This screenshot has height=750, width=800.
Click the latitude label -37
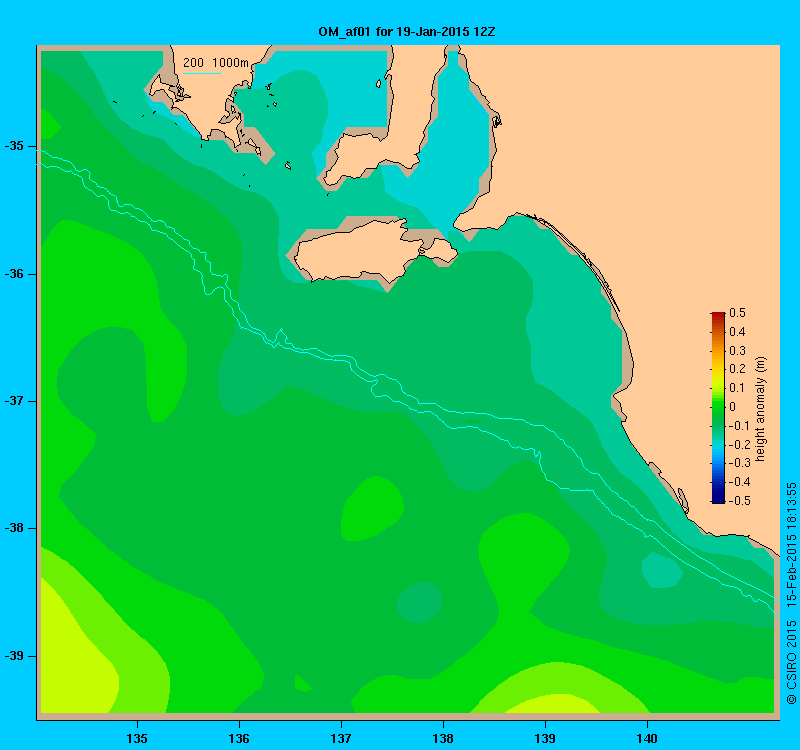[14, 401]
